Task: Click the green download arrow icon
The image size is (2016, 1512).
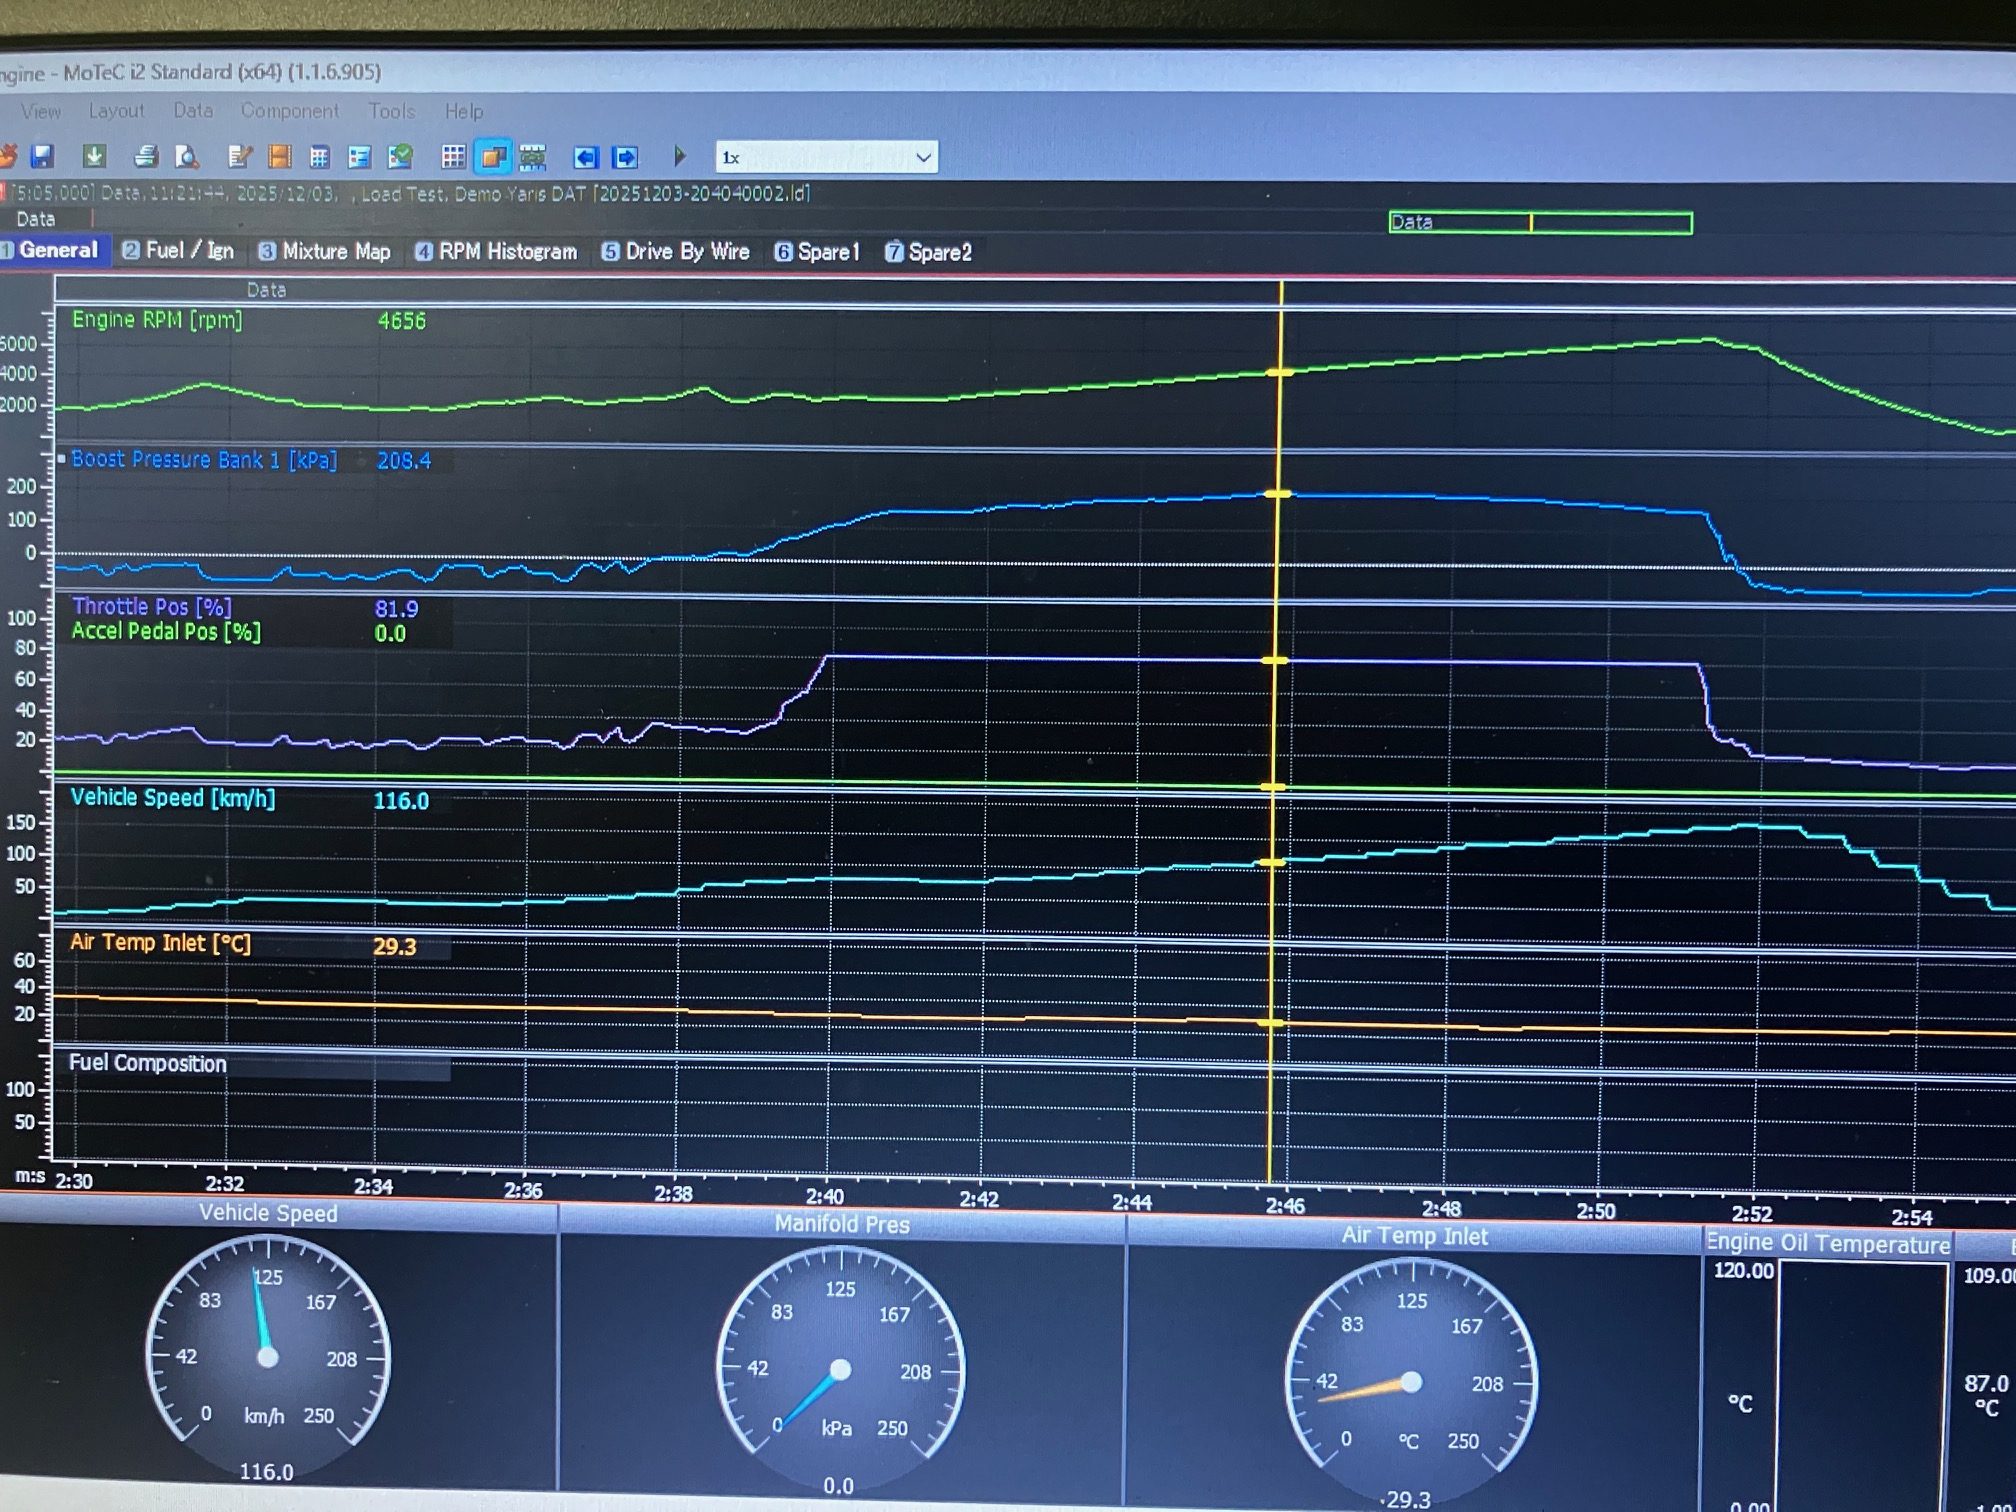Action: [x=95, y=156]
